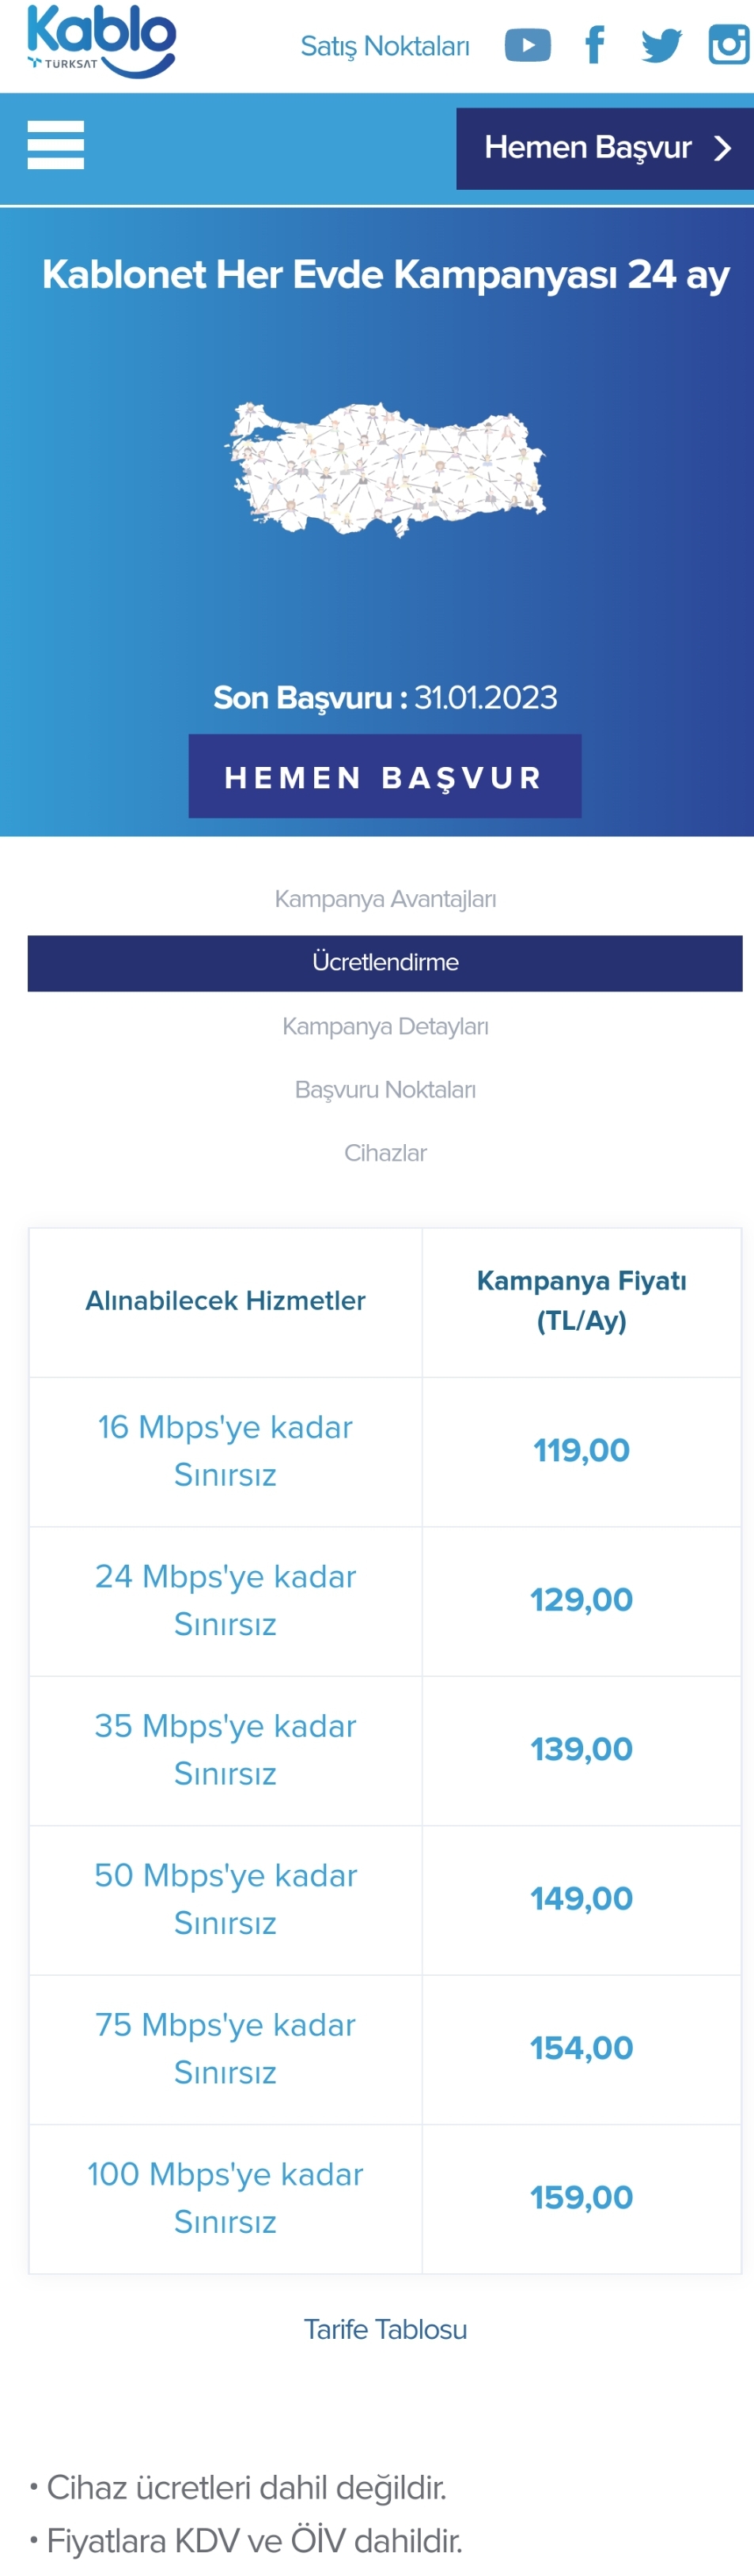
Task: Go to Kablo Türksat logo homepage
Action: pyautogui.click(x=101, y=41)
